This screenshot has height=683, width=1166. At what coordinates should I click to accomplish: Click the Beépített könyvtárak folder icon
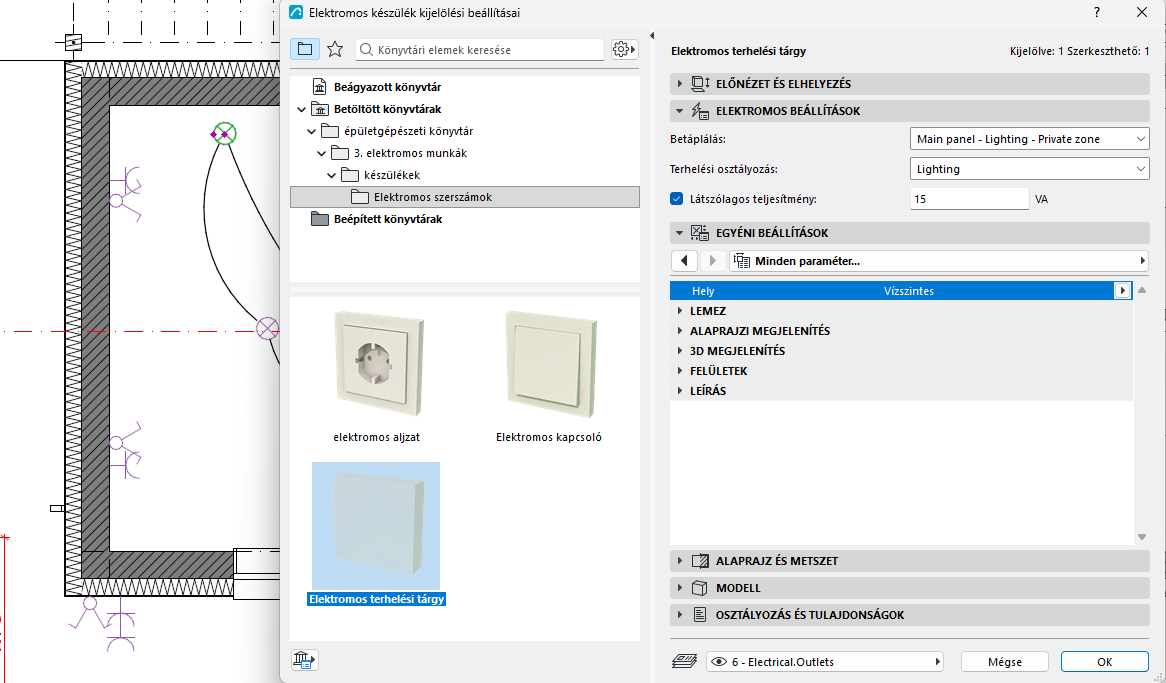[320, 219]
